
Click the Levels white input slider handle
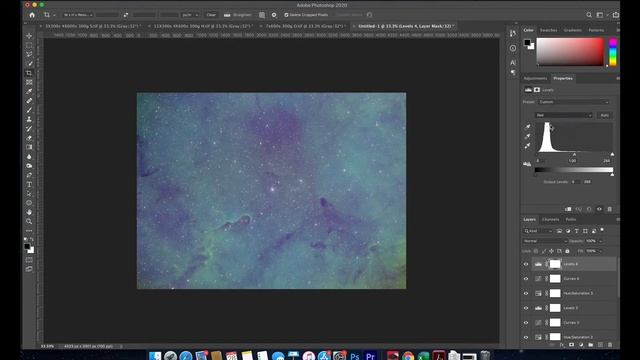[612, 154]
